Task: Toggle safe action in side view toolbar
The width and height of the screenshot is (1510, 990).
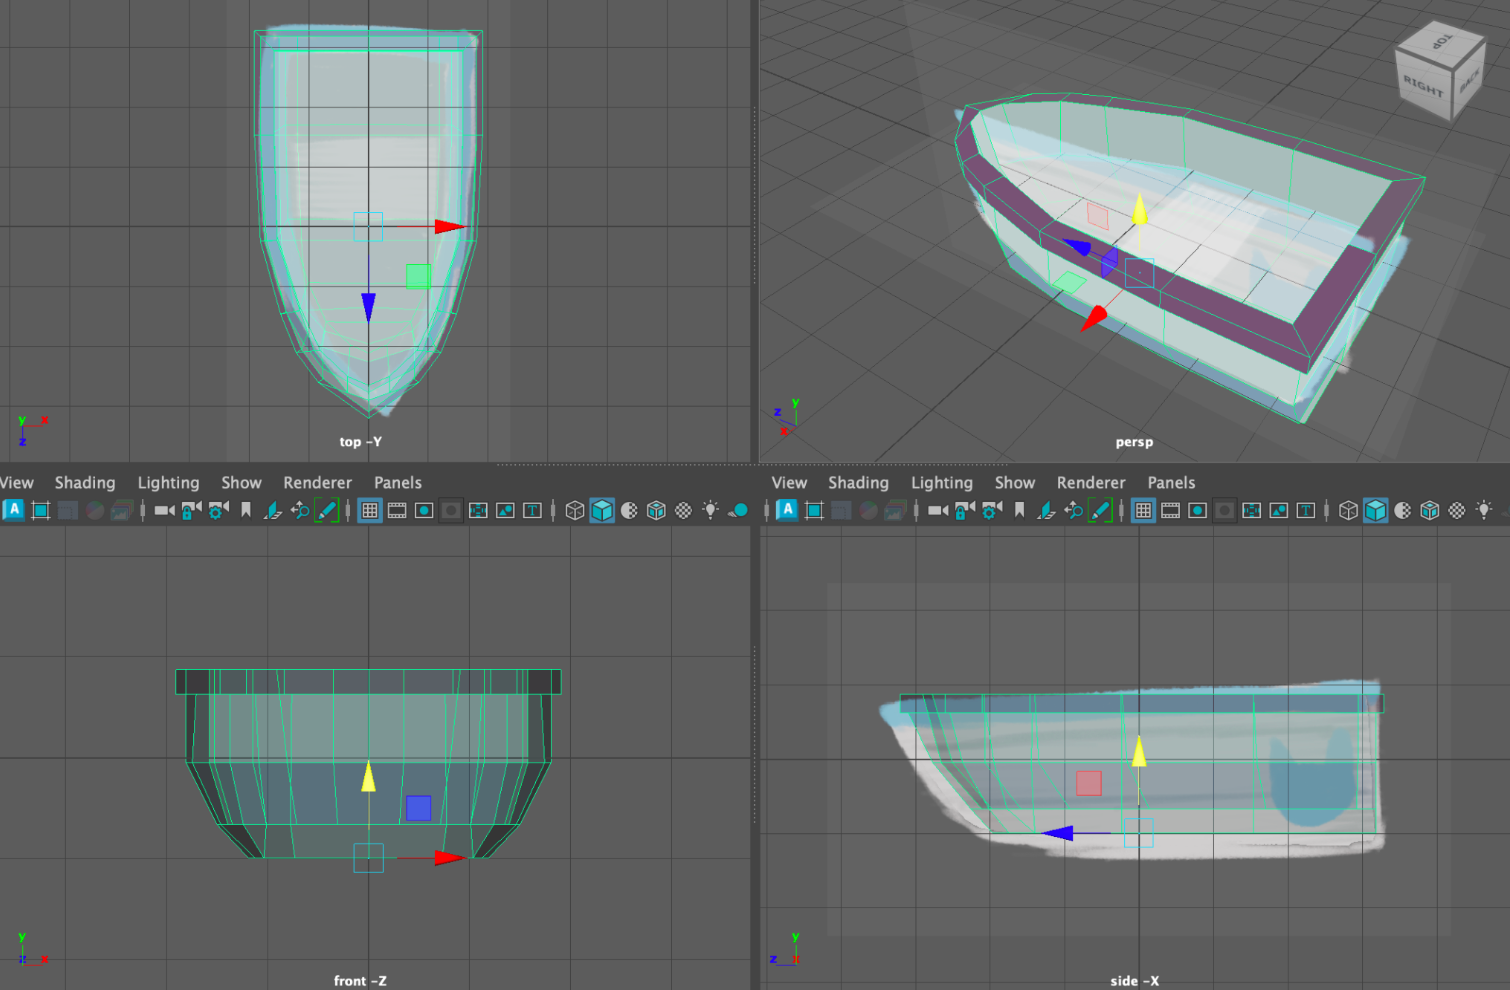Action: pyautogui.click(x=1278, y=510)
